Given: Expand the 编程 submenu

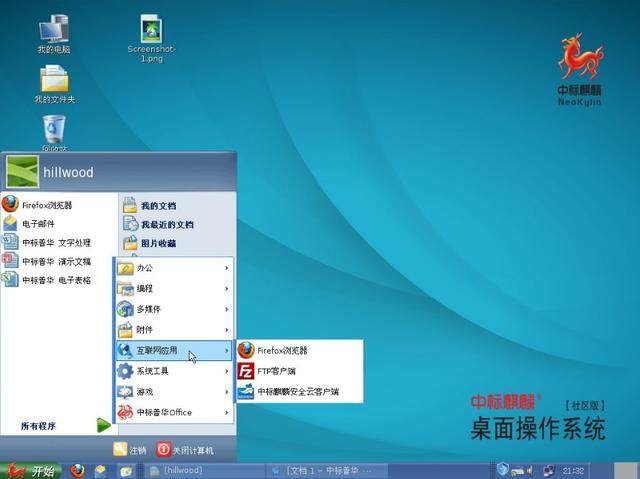Looking at the screenshot, I should pos(174,288).
